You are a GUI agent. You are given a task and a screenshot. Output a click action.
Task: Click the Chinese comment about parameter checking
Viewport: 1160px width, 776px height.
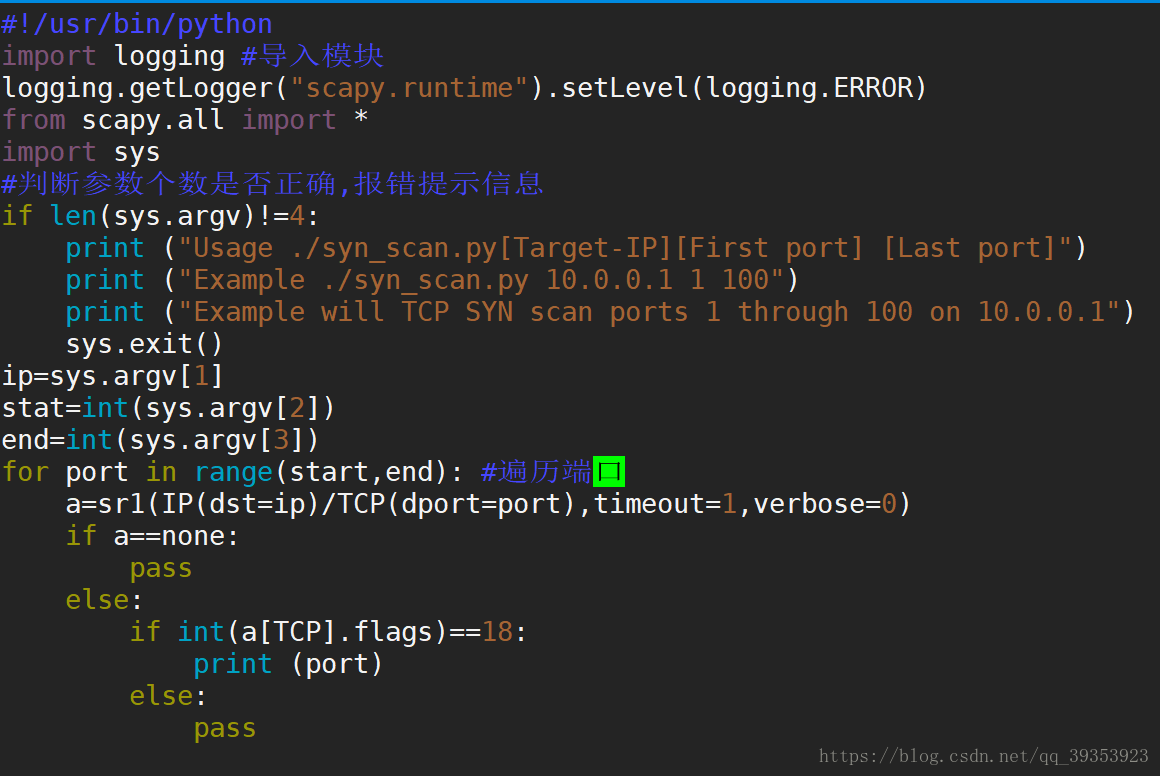coord(272,183)
